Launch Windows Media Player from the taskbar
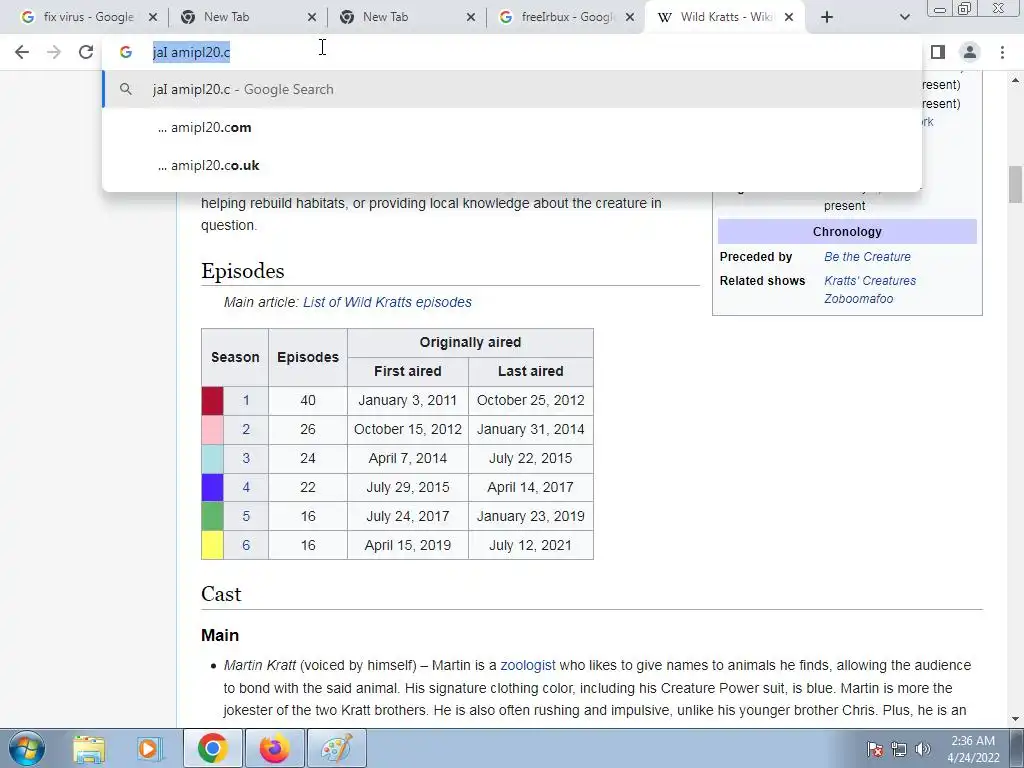Image resolution: width=1024 pixels, height=768 pixels. click(149, 748)
